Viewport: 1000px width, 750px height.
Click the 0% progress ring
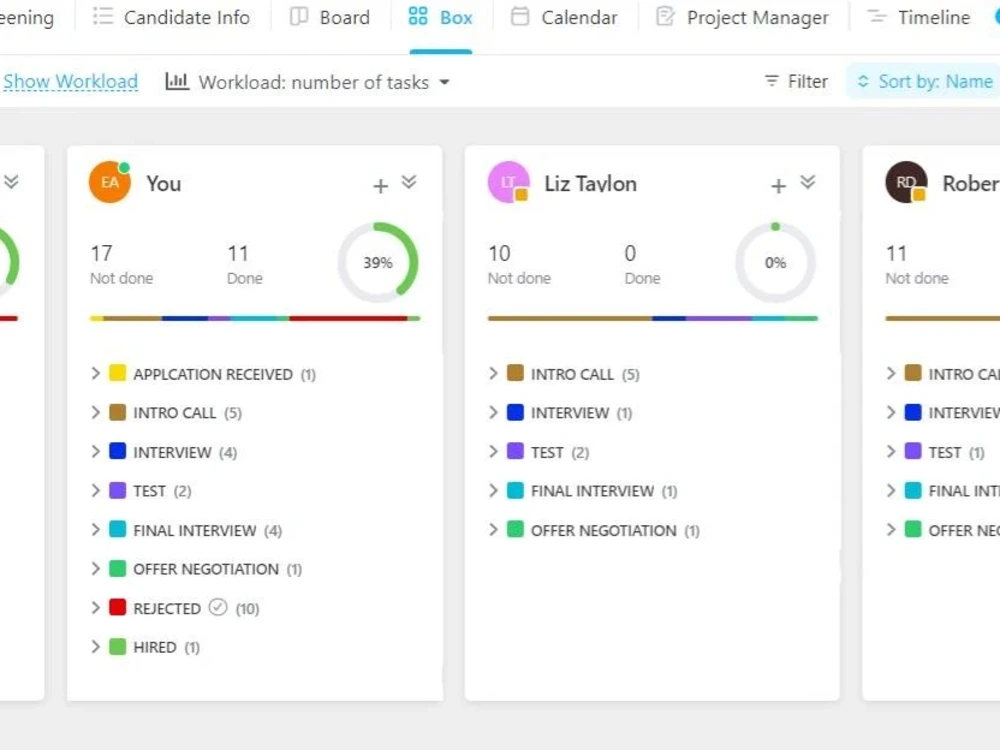(x=776, y=262)
